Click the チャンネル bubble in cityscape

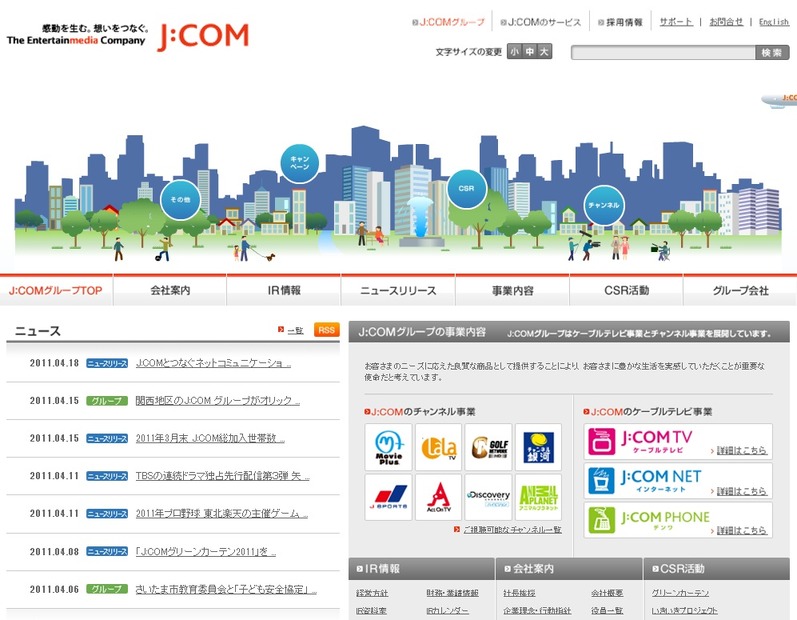(x=604, y=205)
